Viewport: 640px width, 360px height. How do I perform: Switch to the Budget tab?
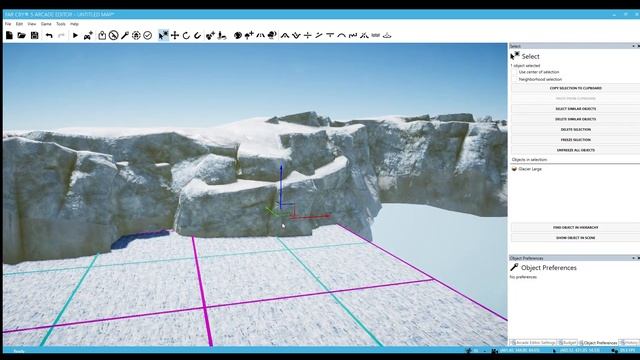(567, 343)
